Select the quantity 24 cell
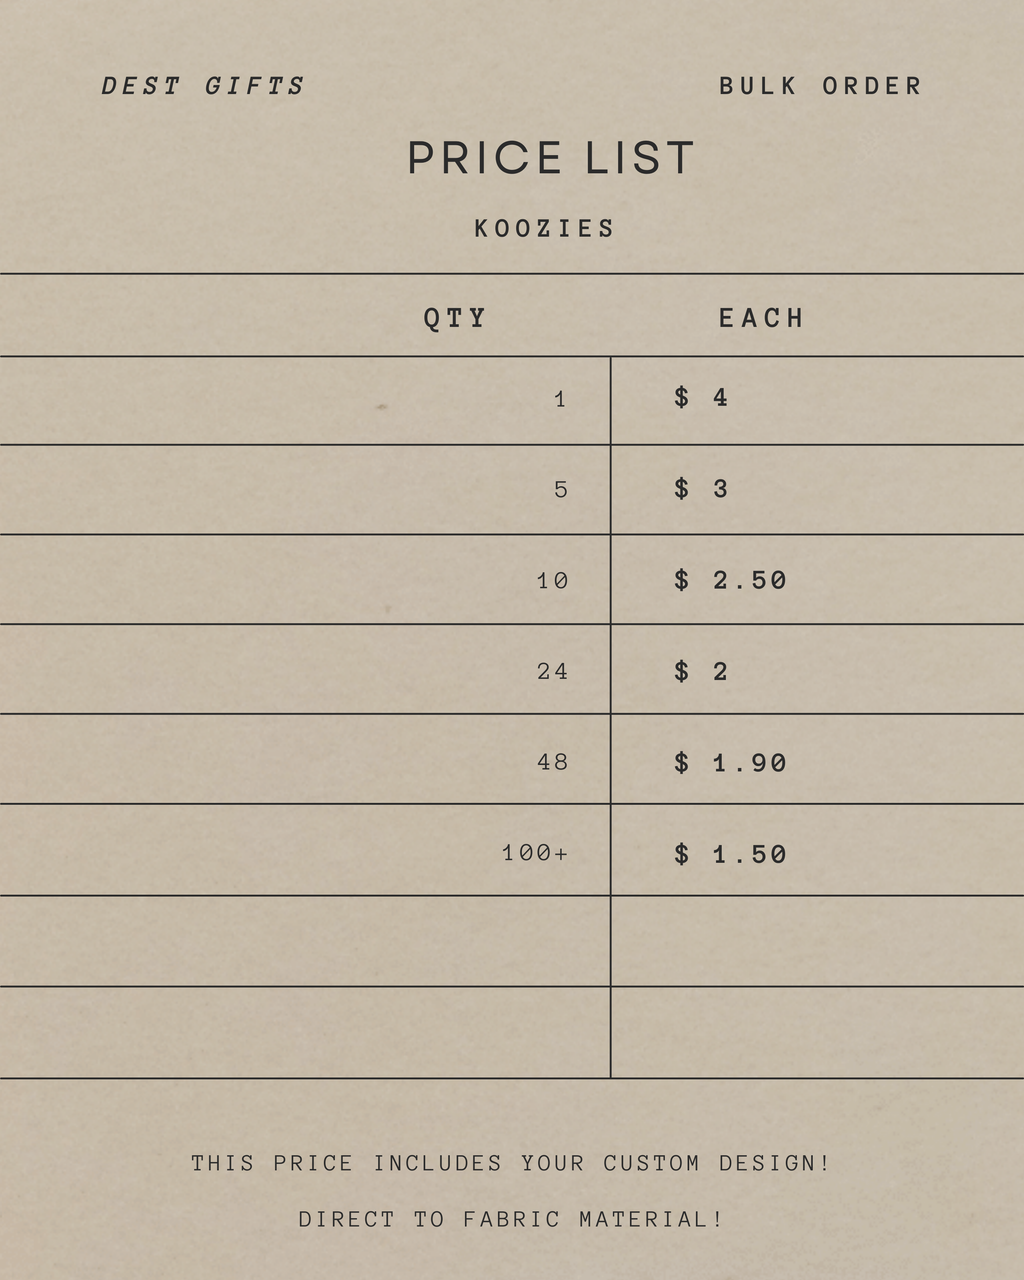The height and width of the screenshot is (1280, 1024). pos(552,672)
